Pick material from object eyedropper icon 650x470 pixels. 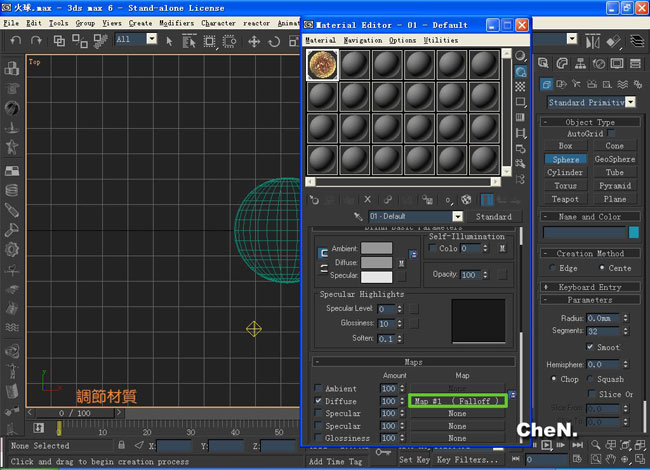pos(358,216)
